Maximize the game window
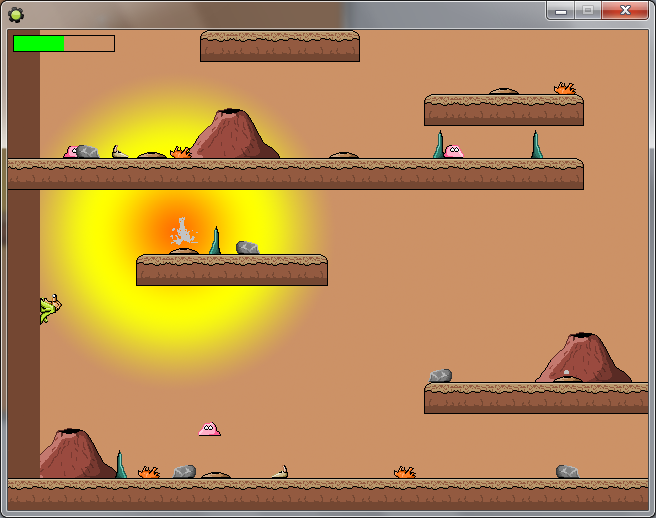This screenshot has width=656, height=518. pos(588,10)
